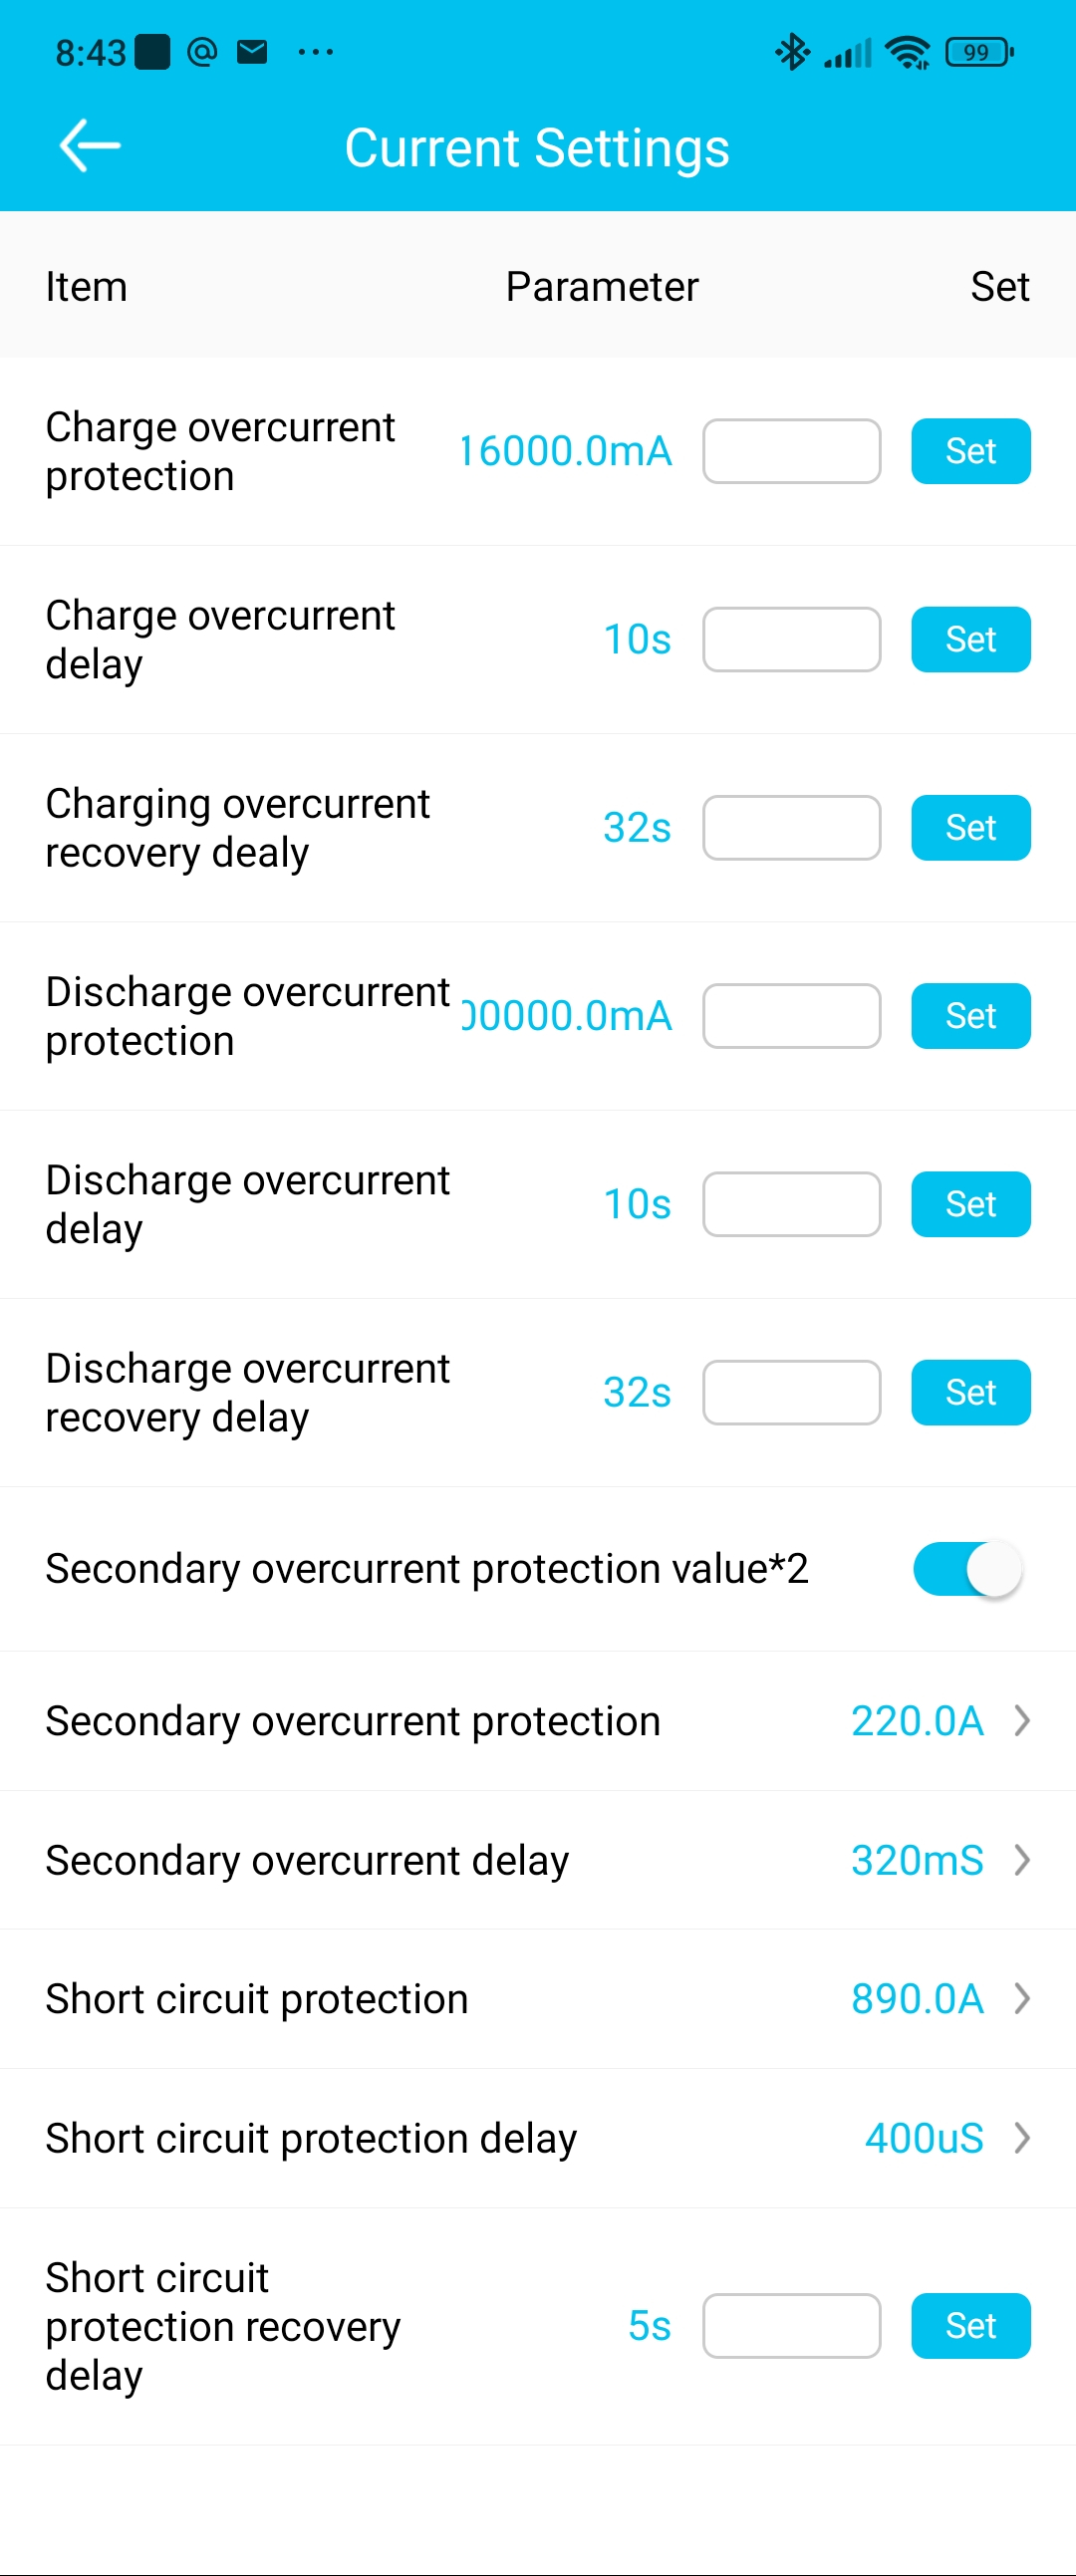Tap the three-dots notification overflow icon

tap(315, 52)
